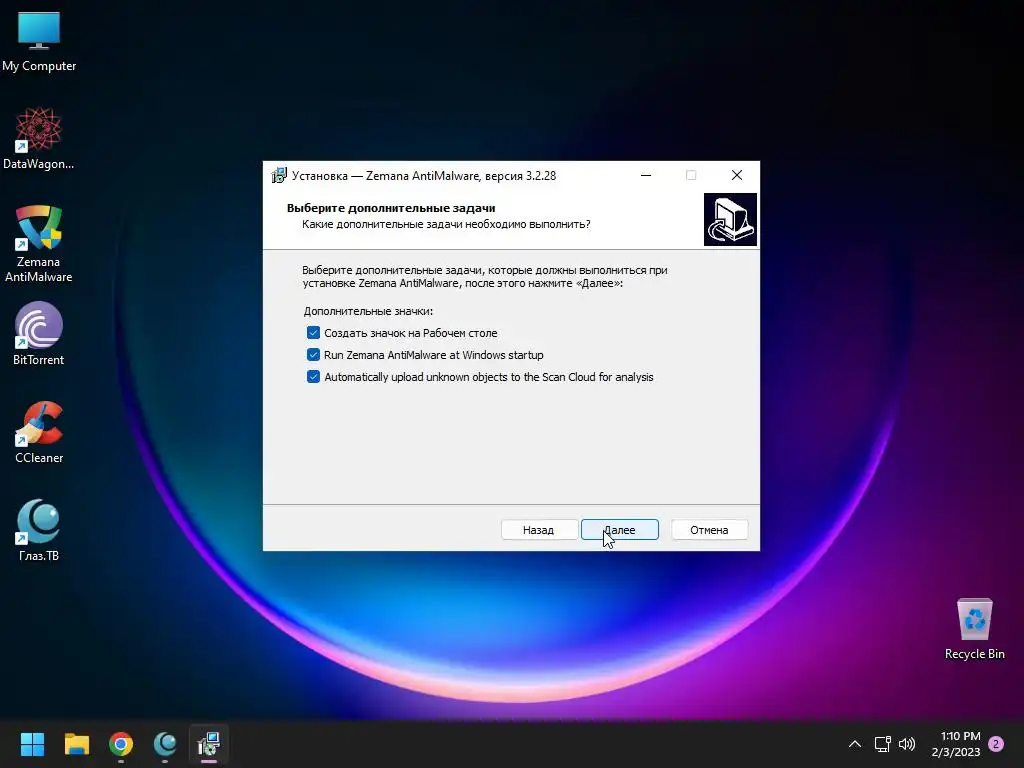Open volume control tray icon
Screen dimensions: 1024x768
click(x=907, y=744)
